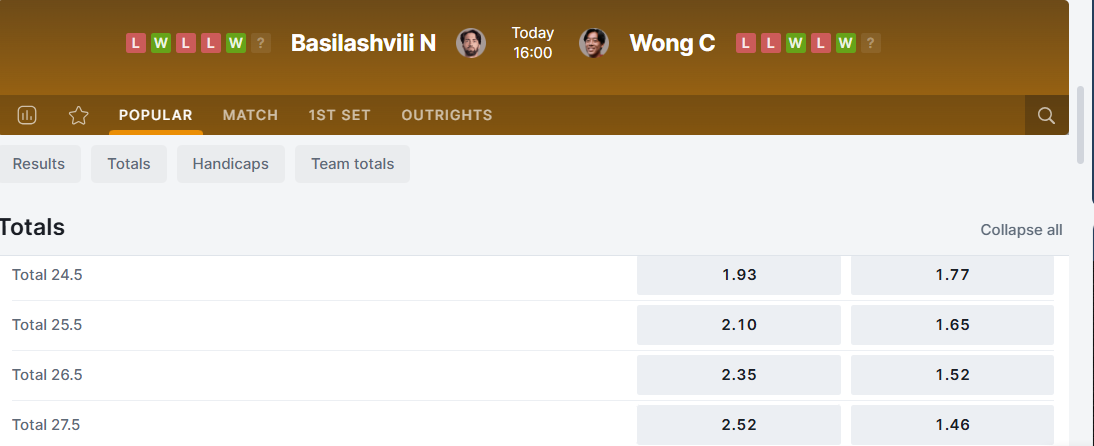This screenshot has height=446, width=1094.
Task: Click Basilashvili N player avatar
Action: click(x=471, y=43)
